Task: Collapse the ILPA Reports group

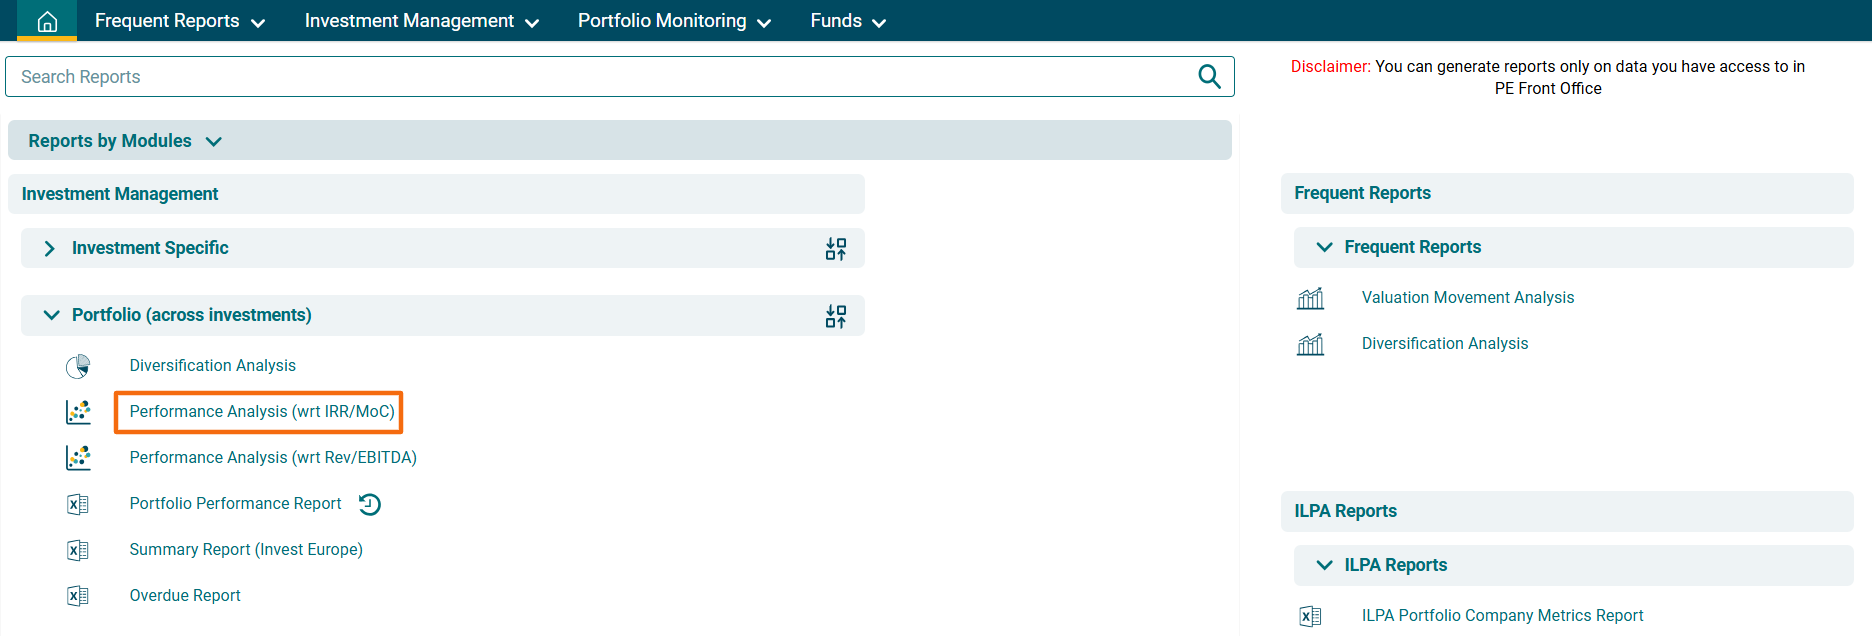Action: tap(1325, 565)
